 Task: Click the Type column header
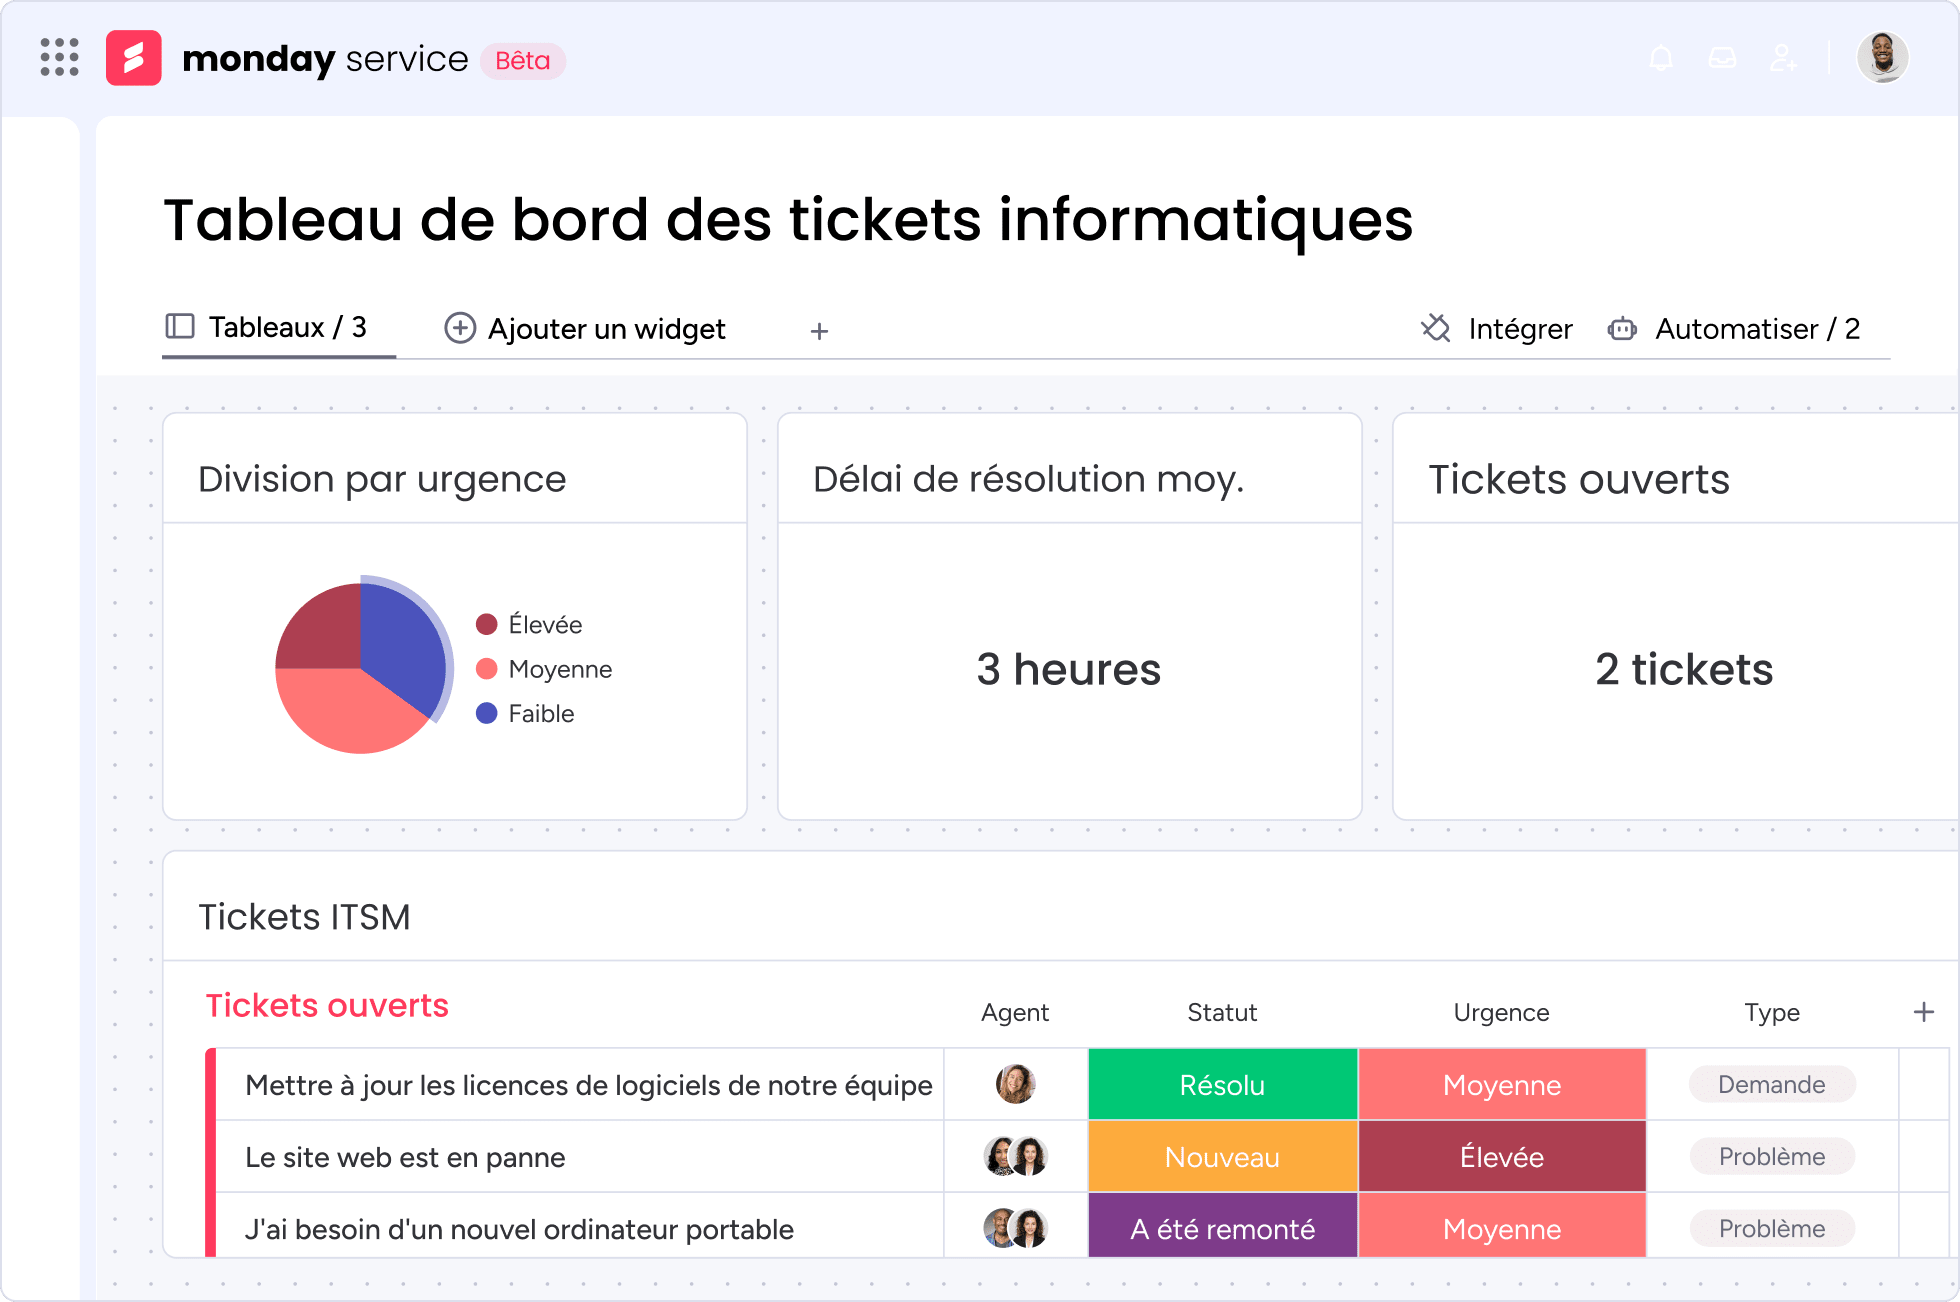coord(1772,1012)
